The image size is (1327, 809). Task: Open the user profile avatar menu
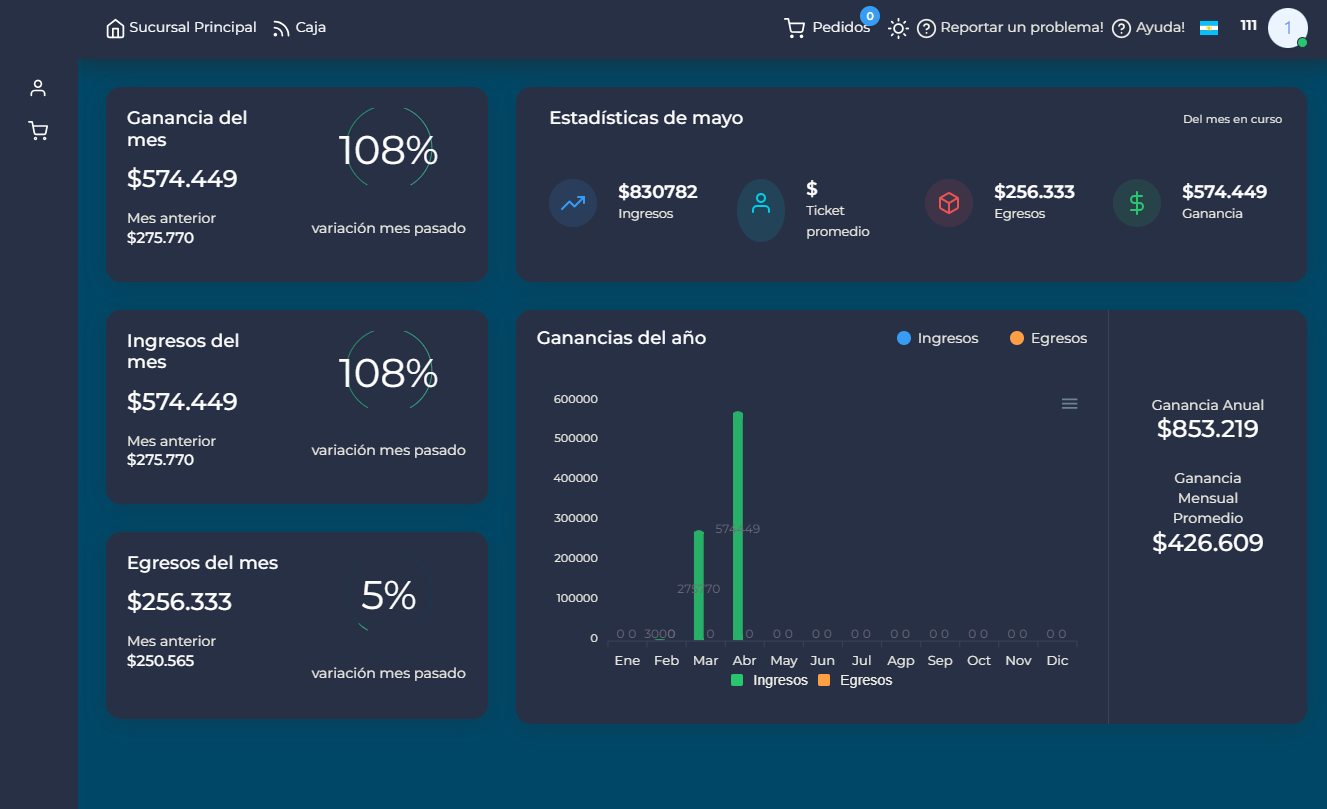point(1287,27)
